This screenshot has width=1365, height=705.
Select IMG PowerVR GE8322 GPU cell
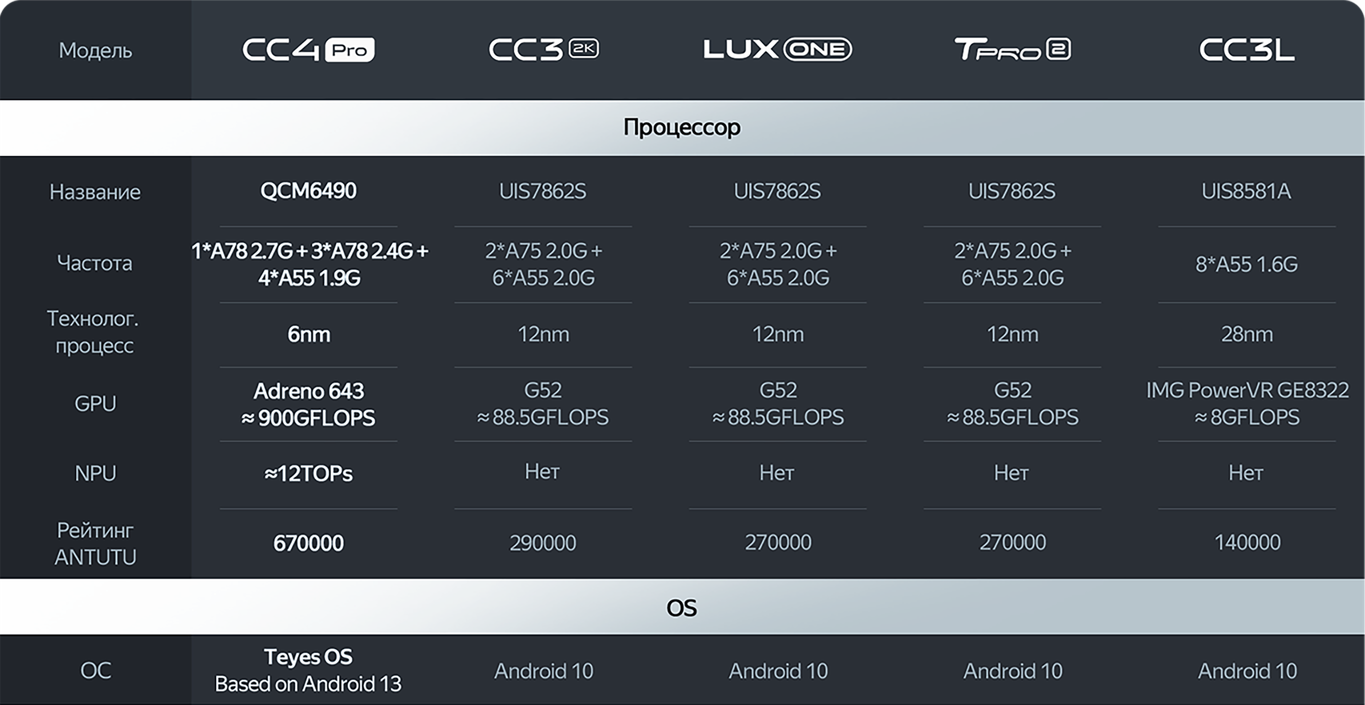[x=1246, y=404]
